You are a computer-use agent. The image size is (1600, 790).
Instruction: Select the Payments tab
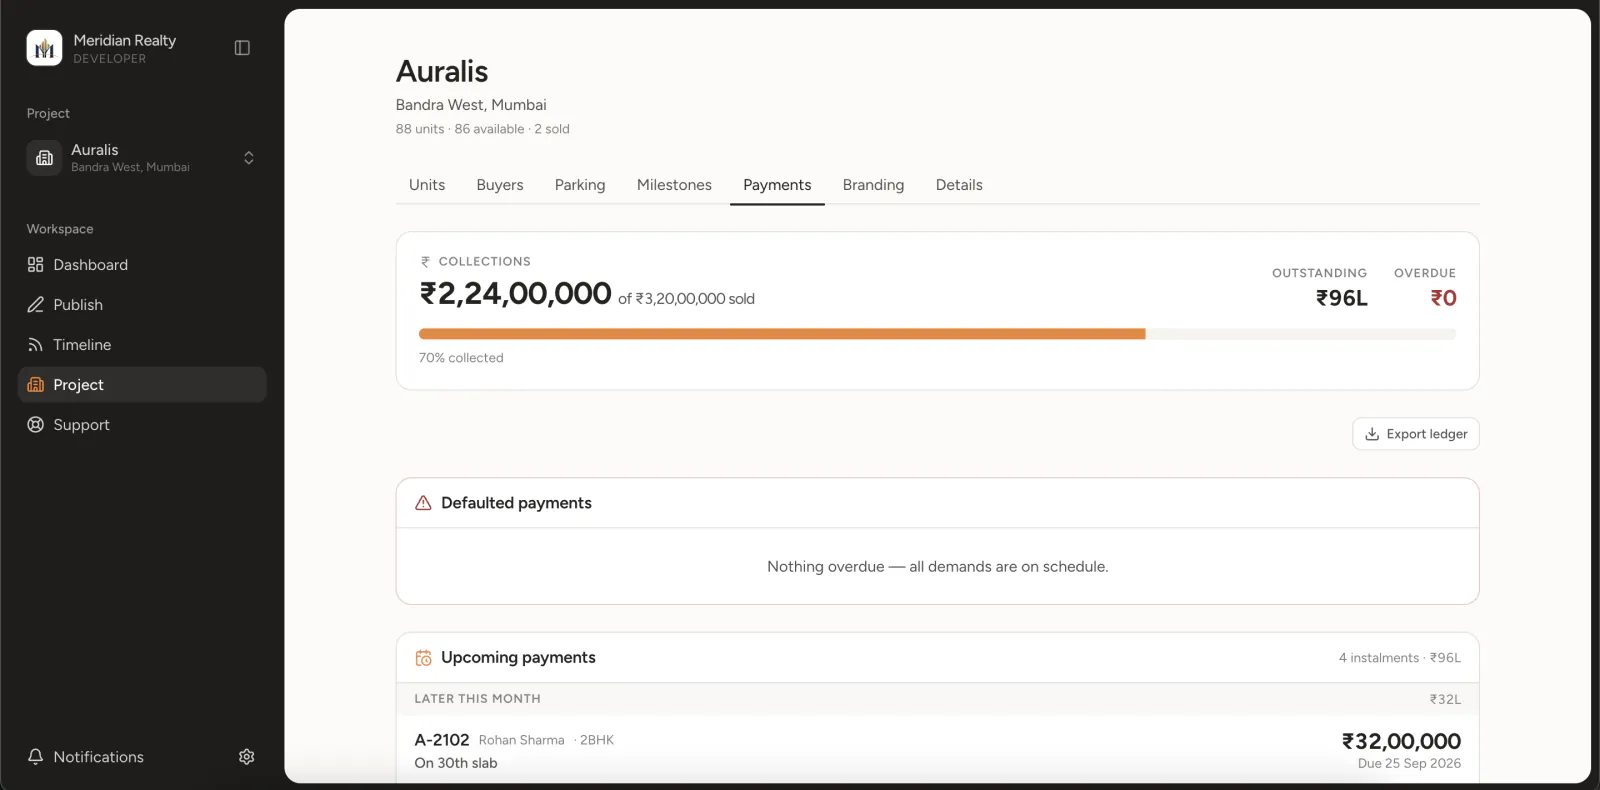coord(777,185)
